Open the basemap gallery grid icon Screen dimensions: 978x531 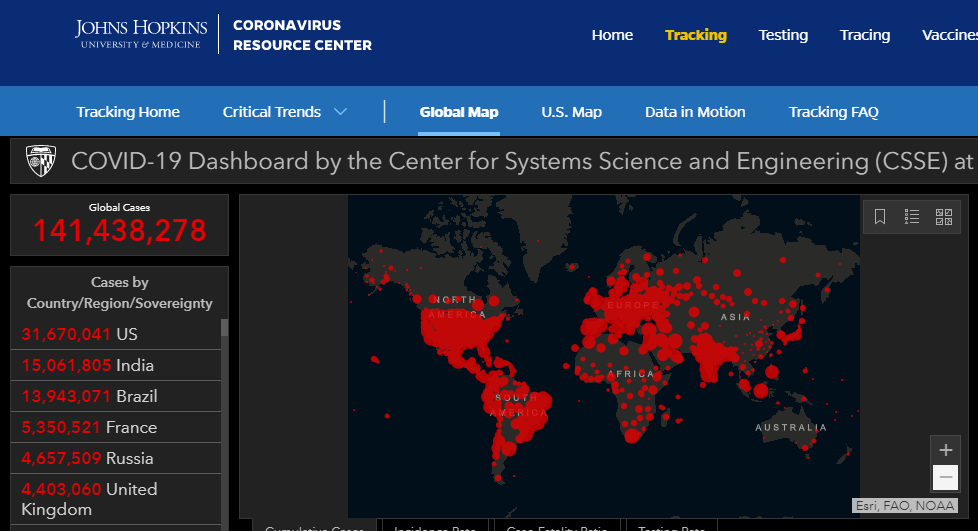[x=943, y=216]
